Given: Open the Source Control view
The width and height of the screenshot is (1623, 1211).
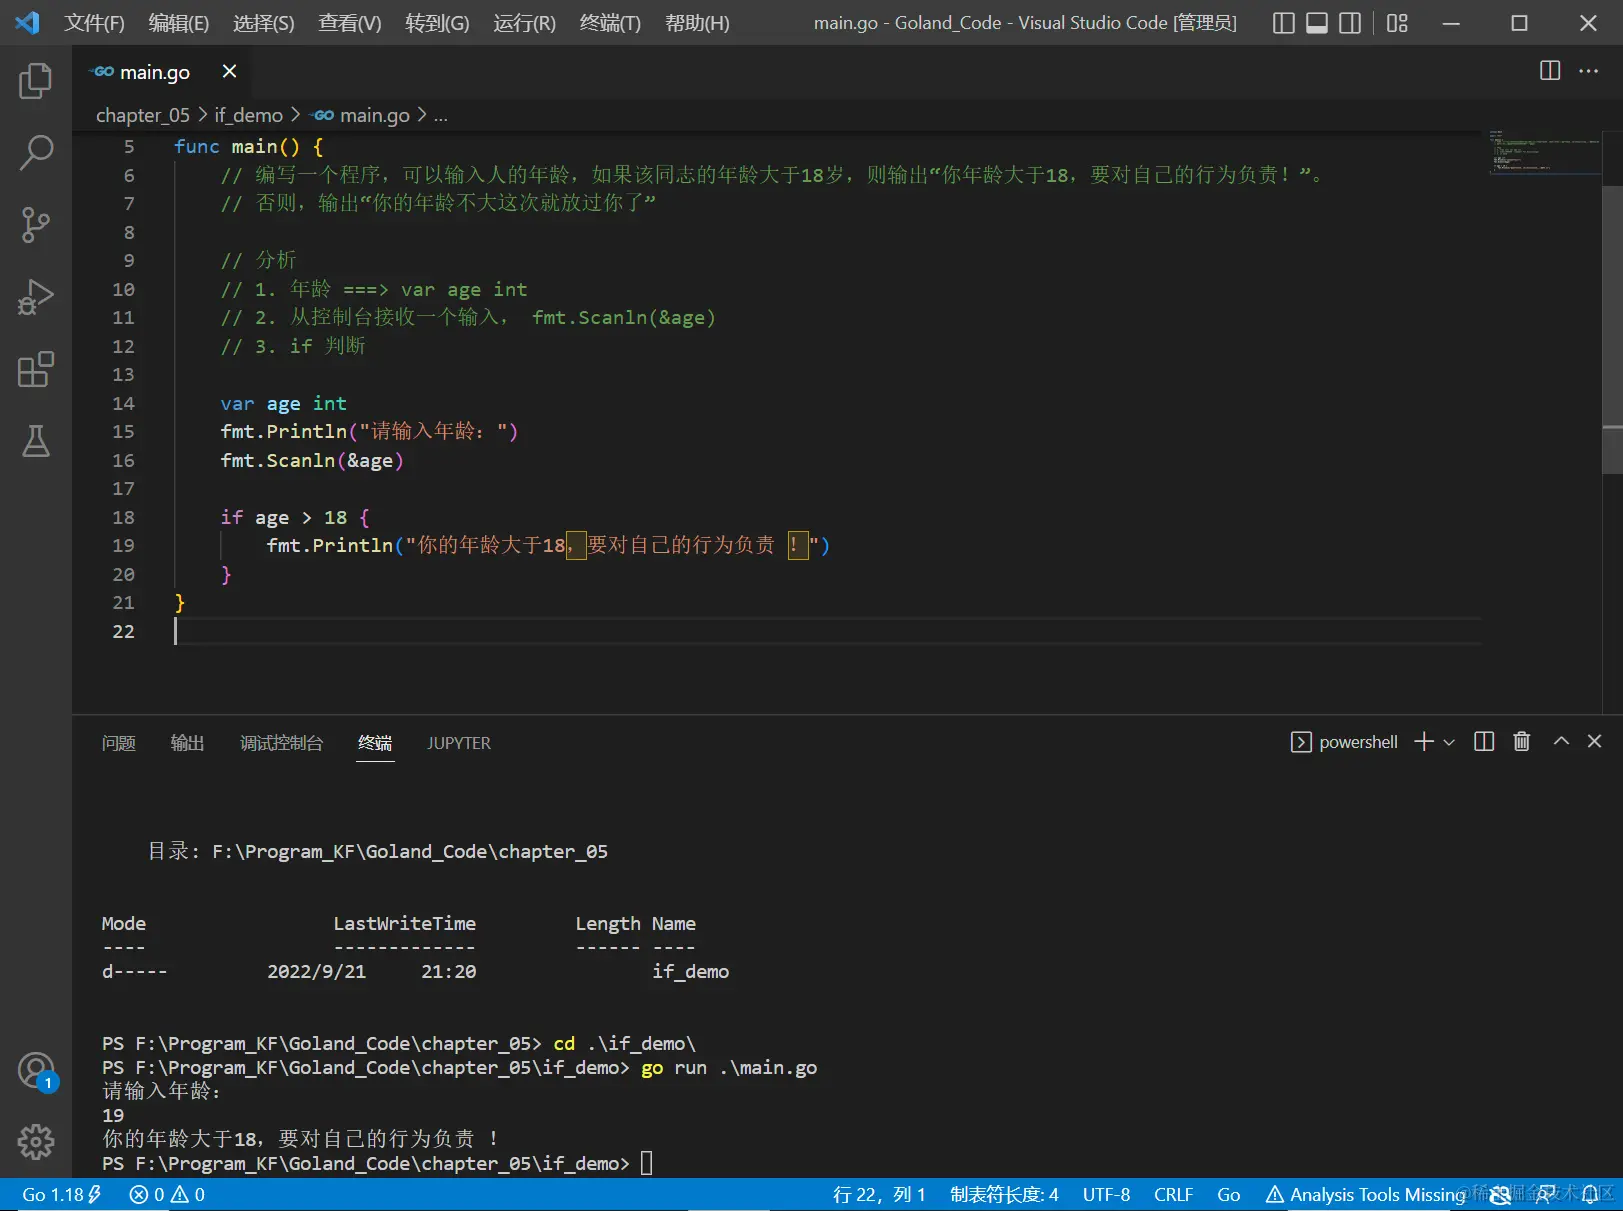Looking at the screenshot, I should coord(36,225).
